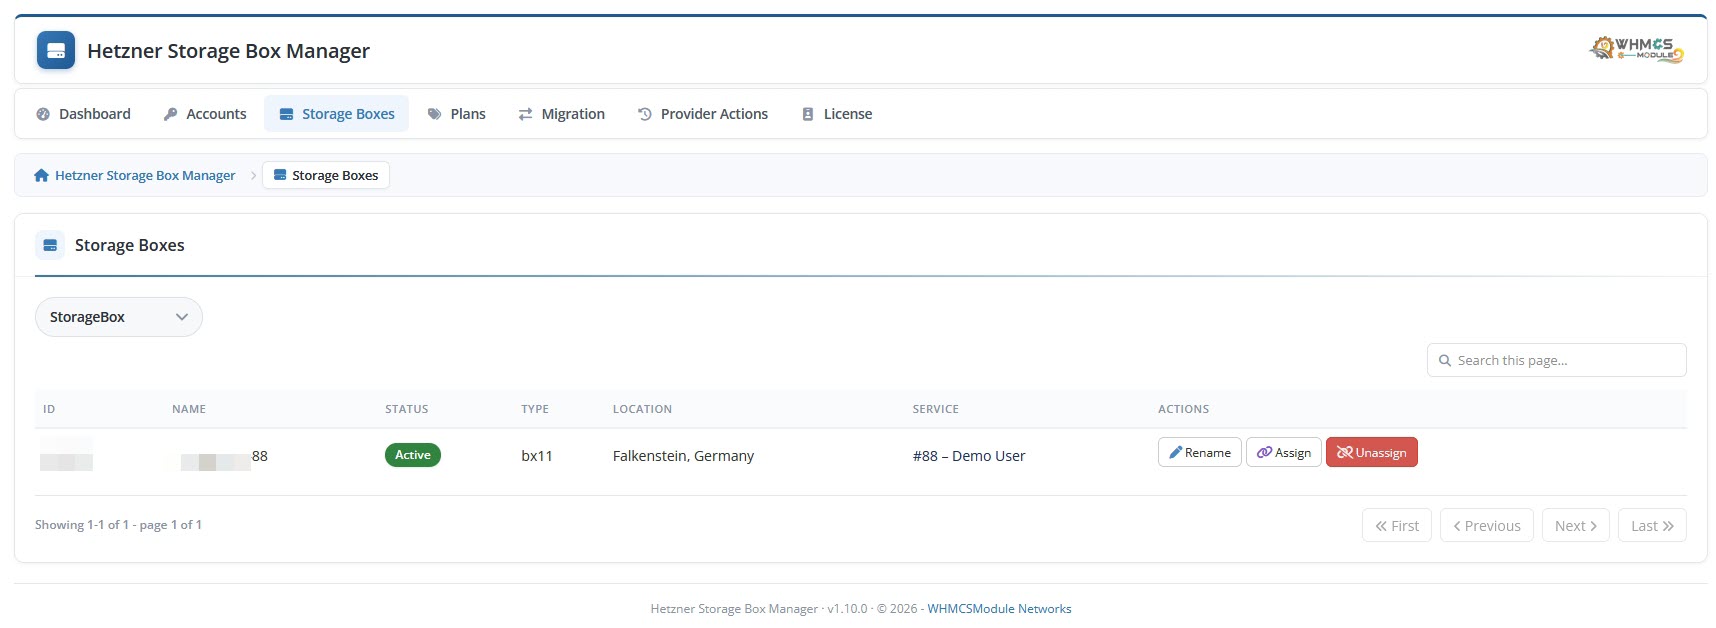Click the STATUS column header

coord(407,409)
